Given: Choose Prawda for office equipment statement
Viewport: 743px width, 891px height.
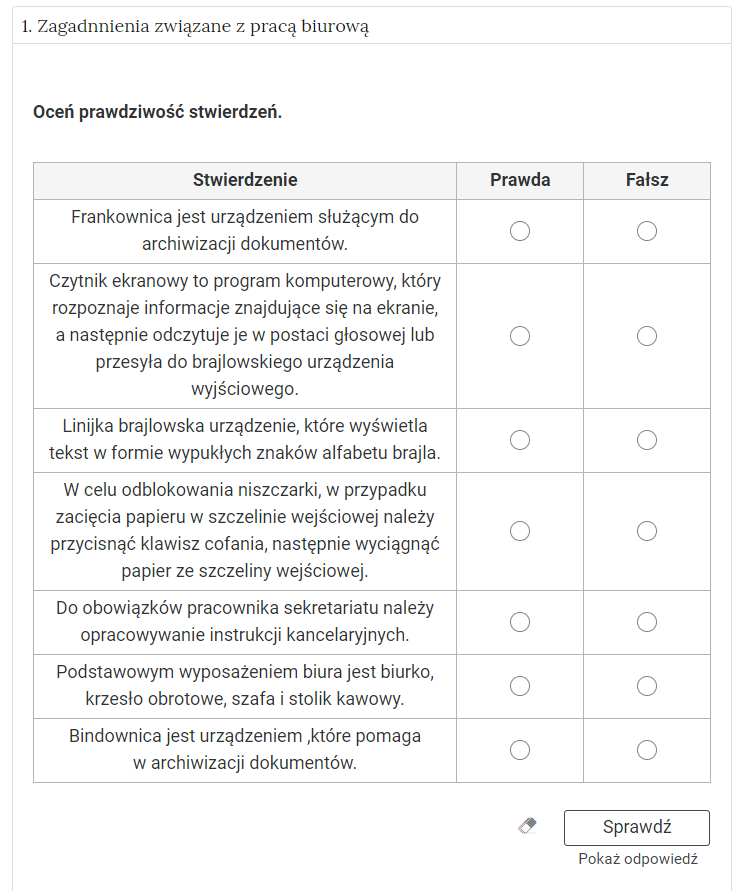Looking at the screenshot, I should coord(520,686).
